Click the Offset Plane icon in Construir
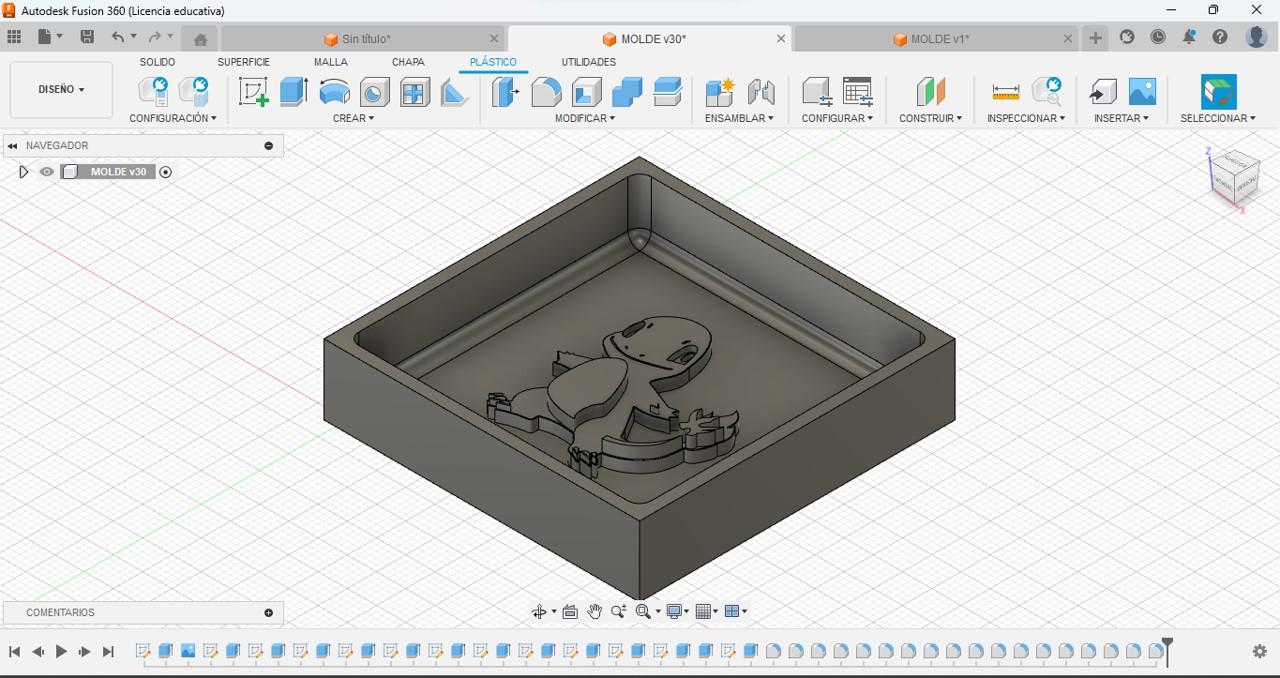 [x=930, y=92]
